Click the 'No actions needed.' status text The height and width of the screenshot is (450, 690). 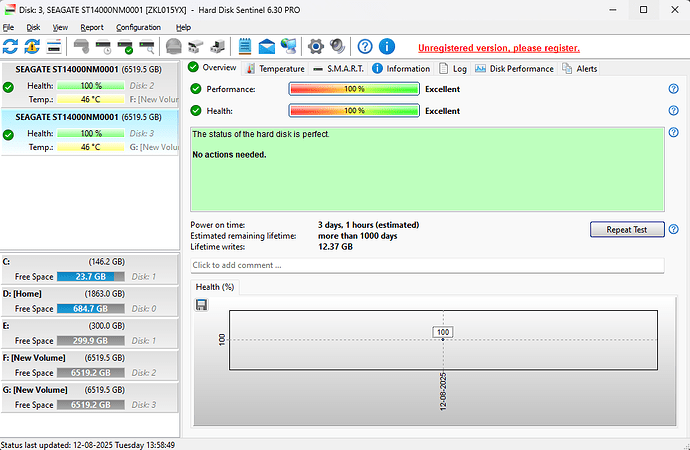(x=229, y=155)
